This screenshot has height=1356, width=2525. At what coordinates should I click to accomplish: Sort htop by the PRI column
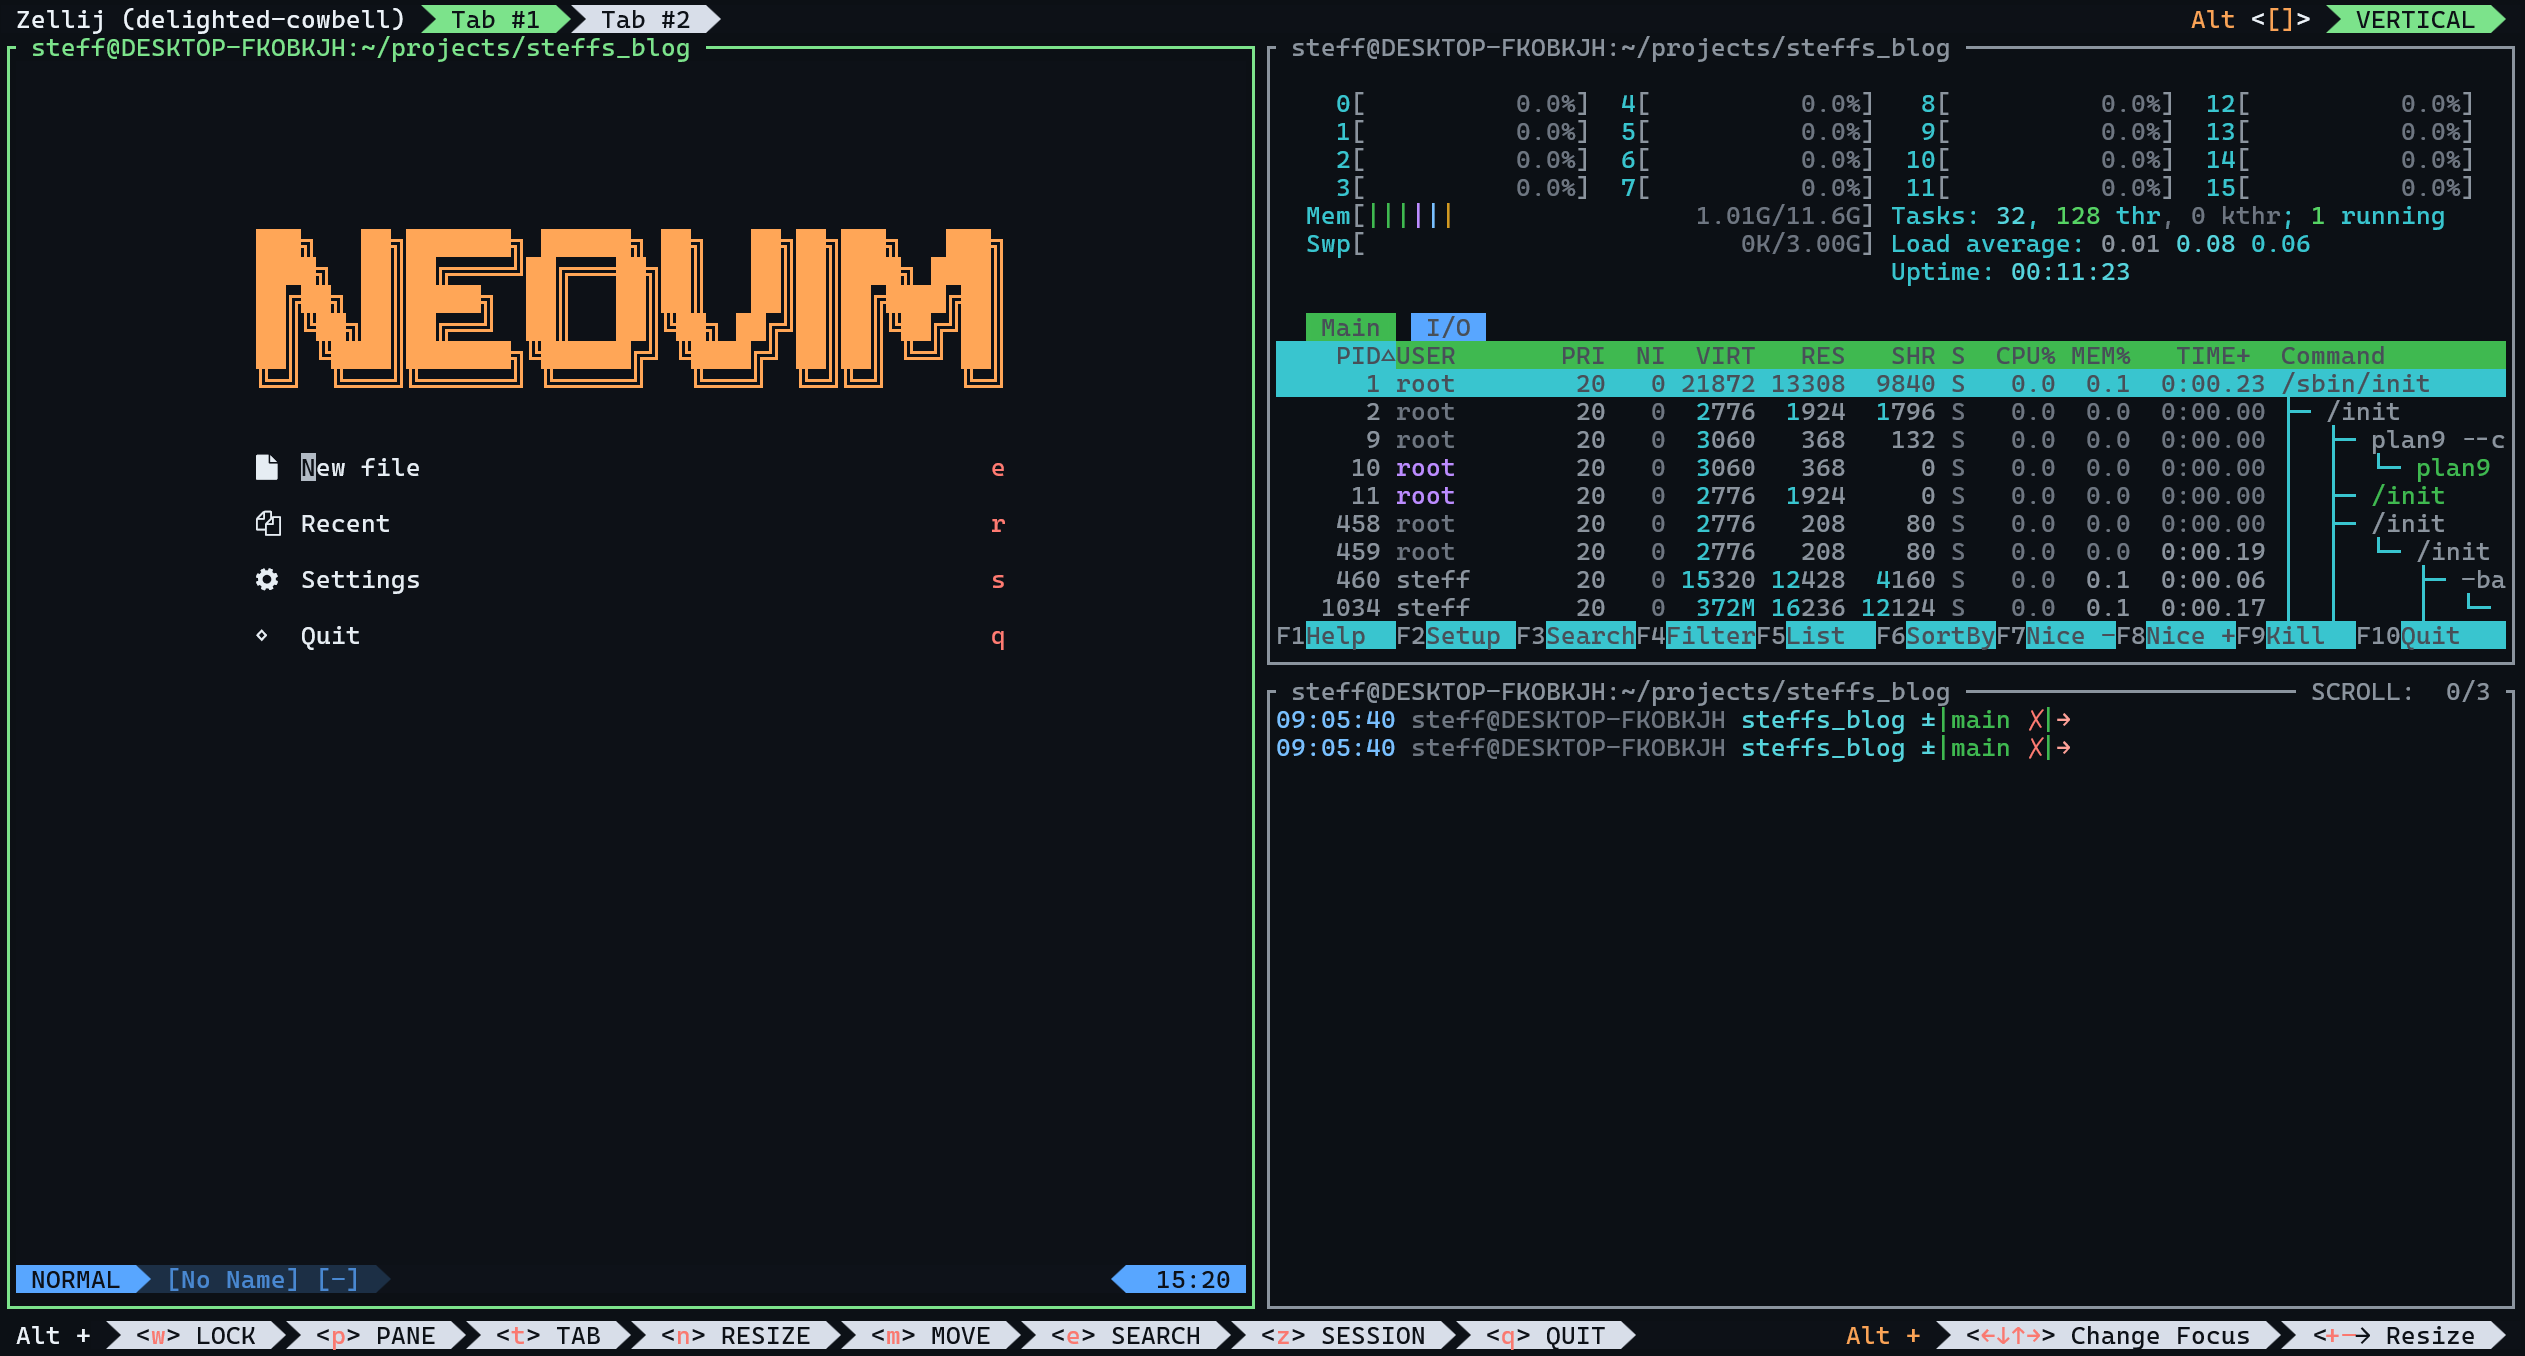pos(1583,356)
